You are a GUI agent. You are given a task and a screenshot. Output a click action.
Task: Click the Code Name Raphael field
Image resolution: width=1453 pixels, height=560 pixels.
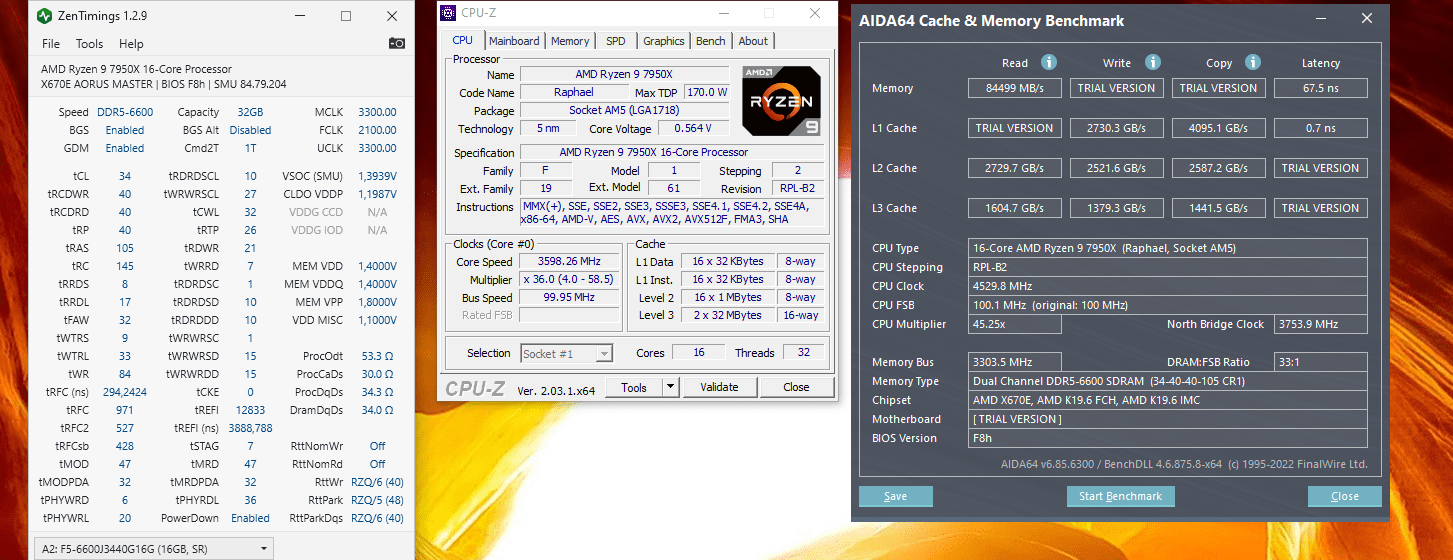pos(573,92)
